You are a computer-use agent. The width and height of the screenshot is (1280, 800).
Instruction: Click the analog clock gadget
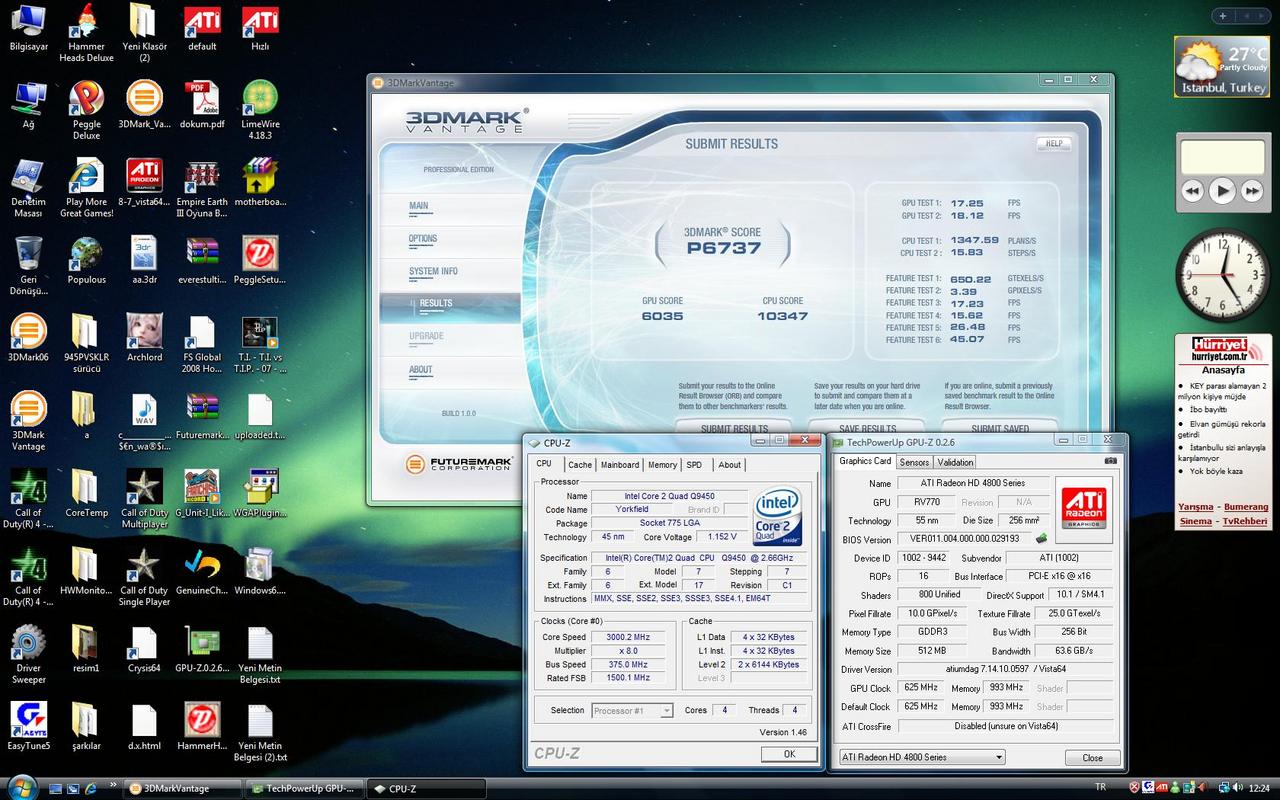[1222, 275]
